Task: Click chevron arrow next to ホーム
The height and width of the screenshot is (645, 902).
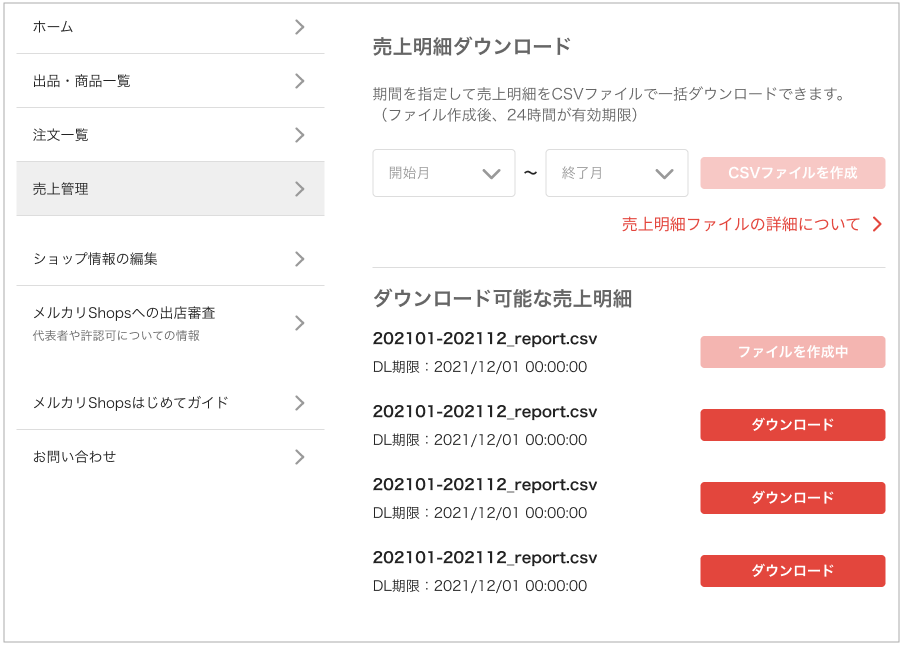Action: coord(300,27)
